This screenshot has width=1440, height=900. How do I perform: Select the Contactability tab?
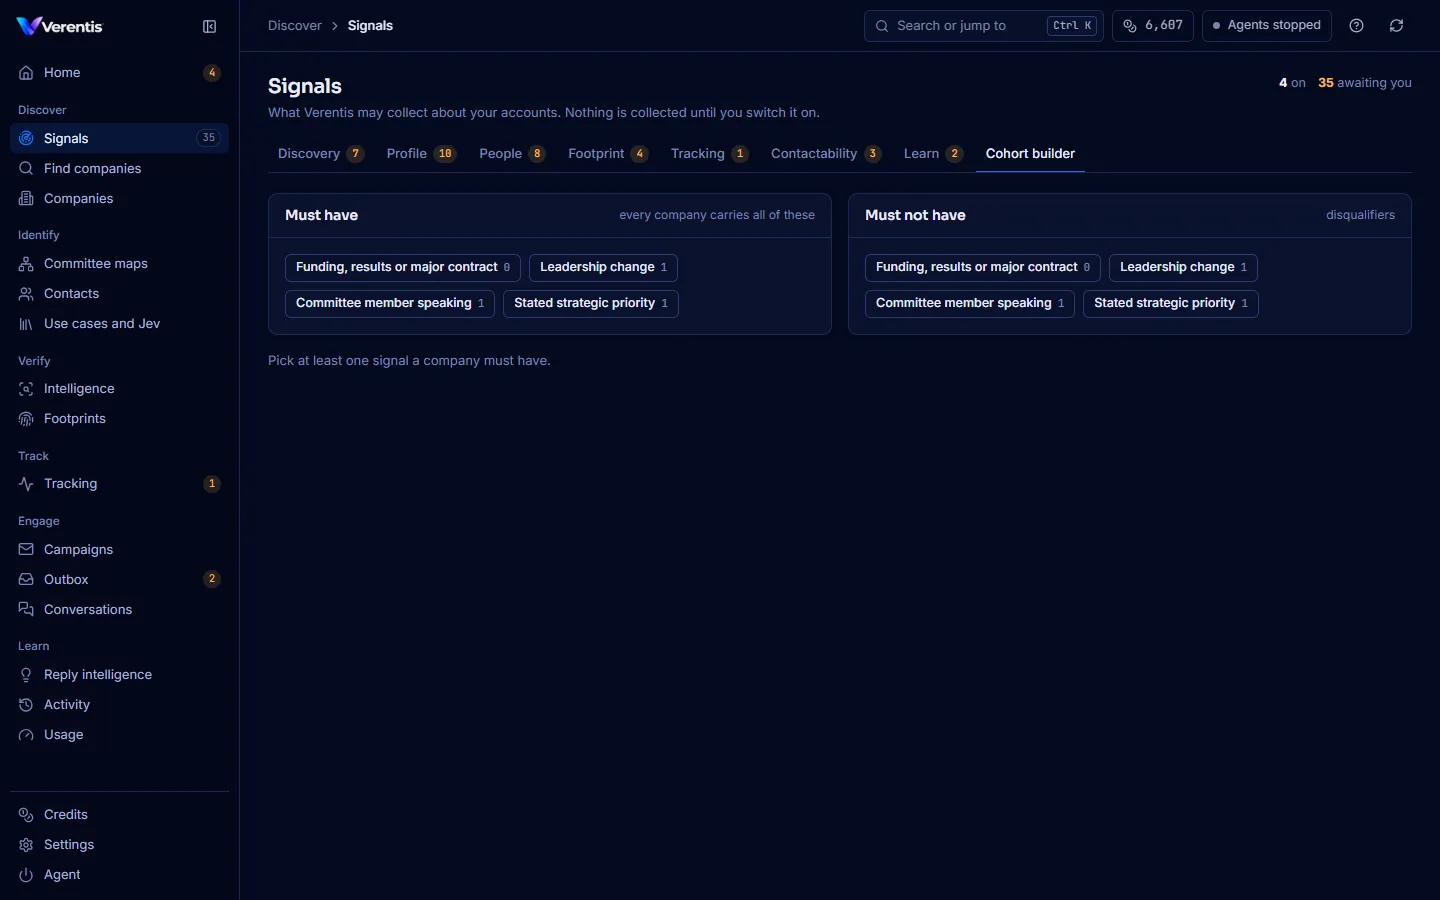coord(826,154)
